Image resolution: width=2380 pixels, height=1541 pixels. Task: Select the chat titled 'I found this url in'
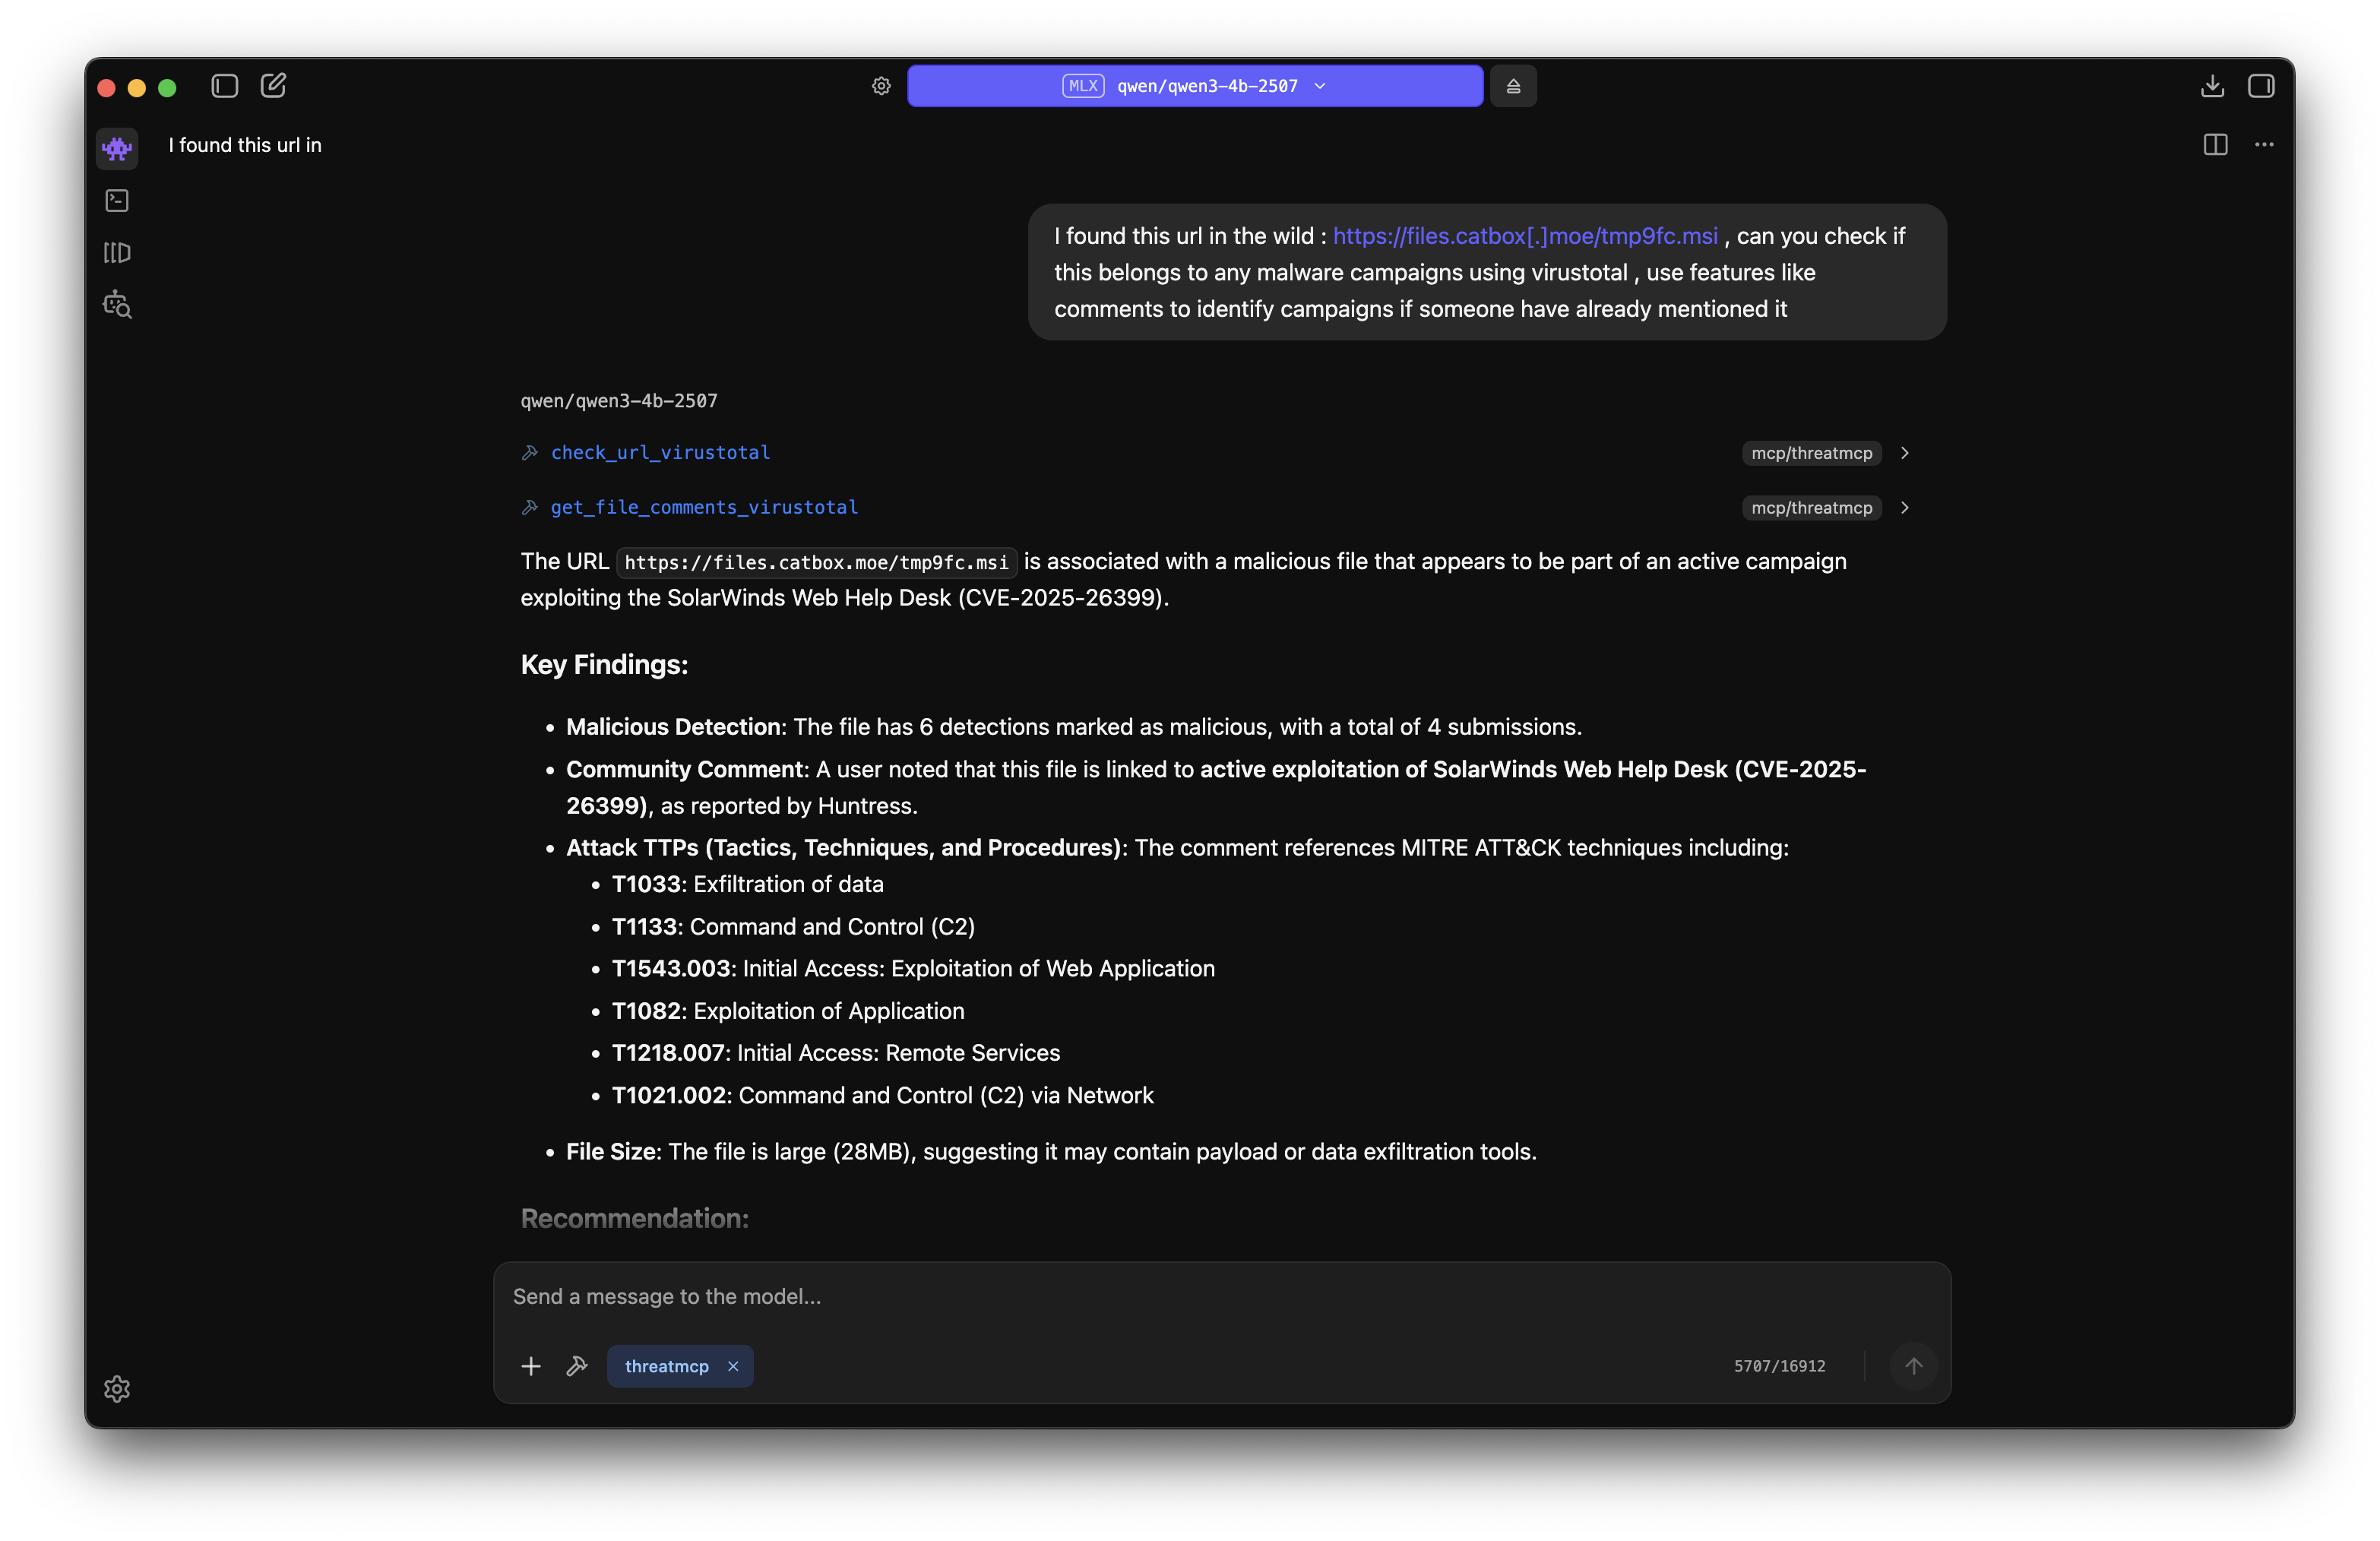[x=245, y=145]
